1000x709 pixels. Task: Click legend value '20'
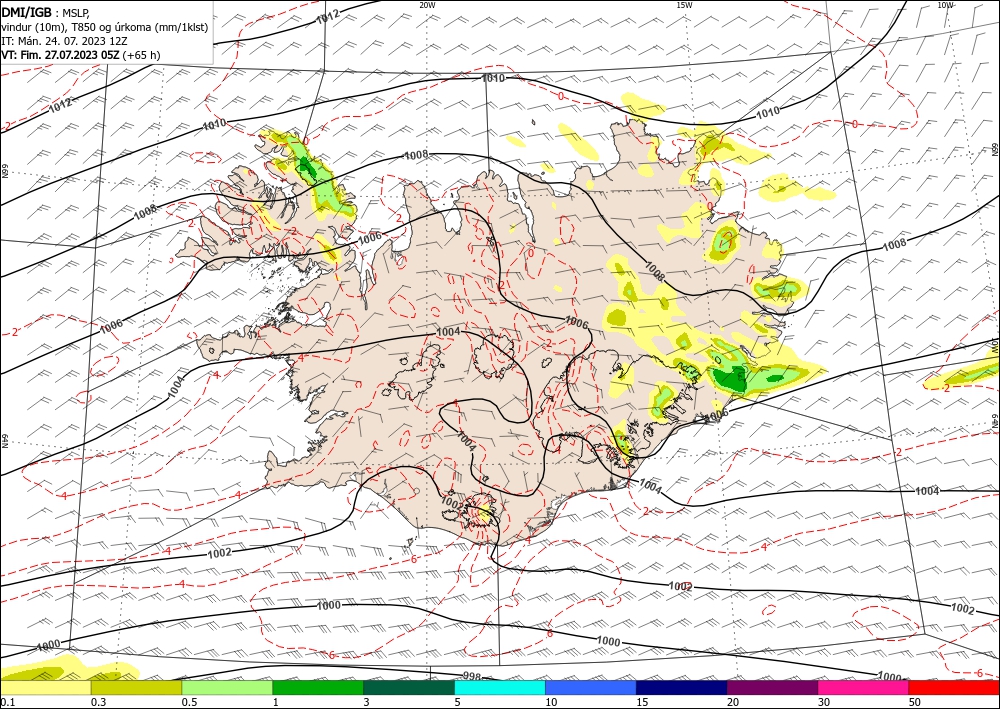tap(733, 702)
